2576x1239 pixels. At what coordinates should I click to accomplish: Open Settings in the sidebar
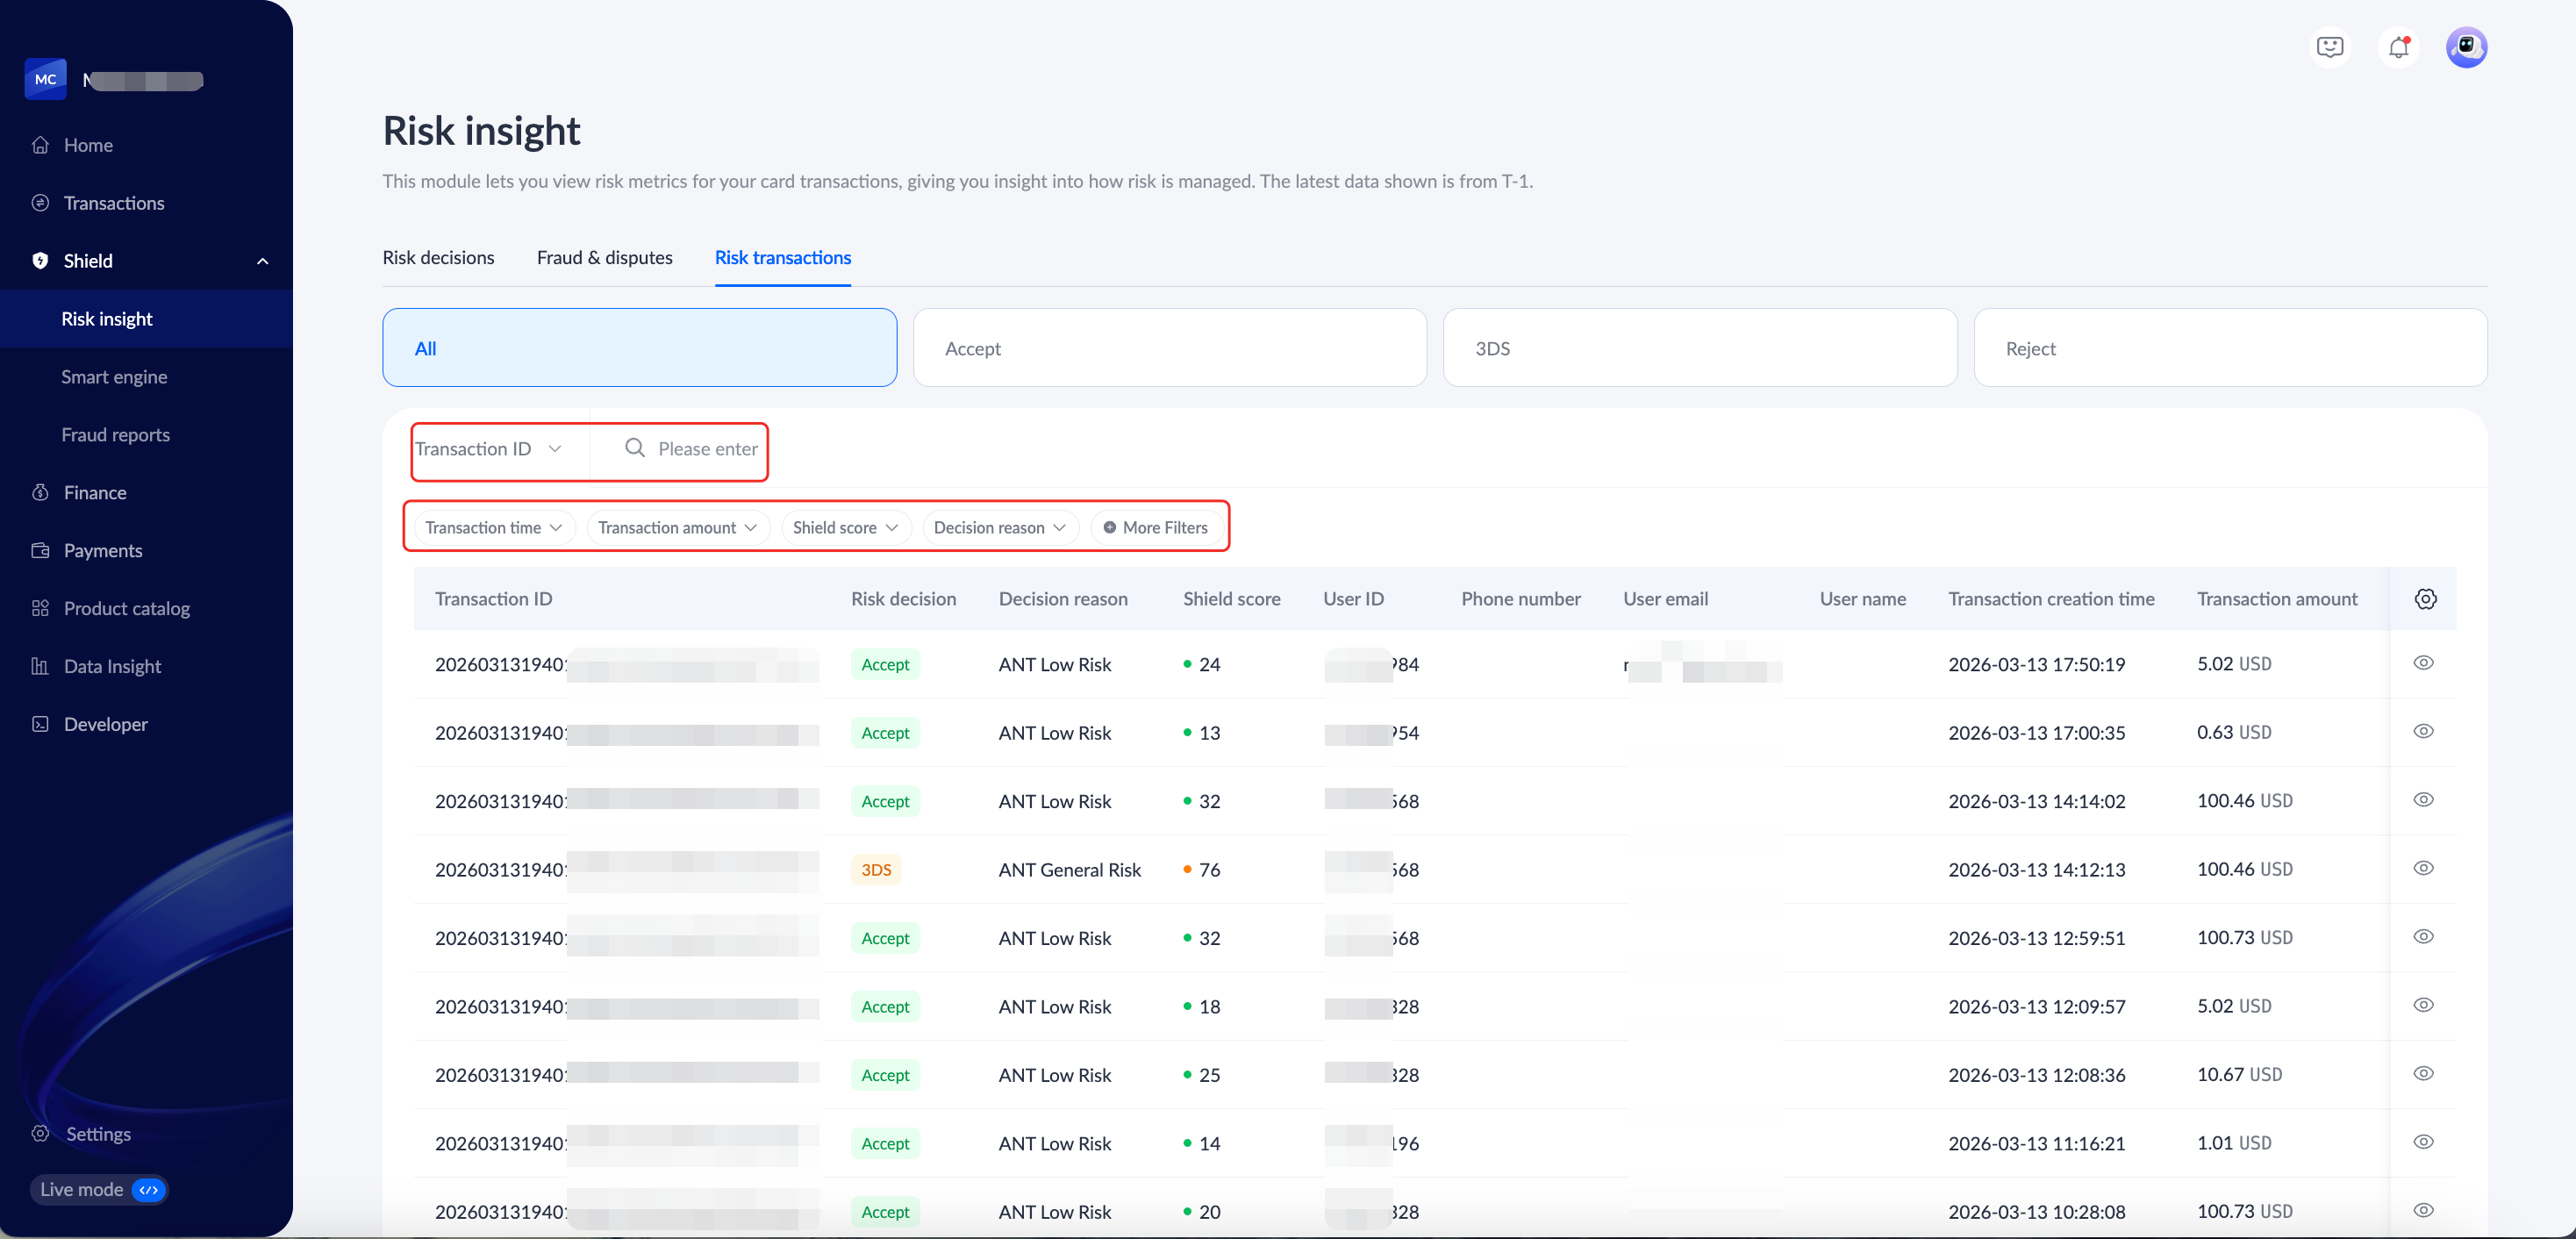(98, 1133)
